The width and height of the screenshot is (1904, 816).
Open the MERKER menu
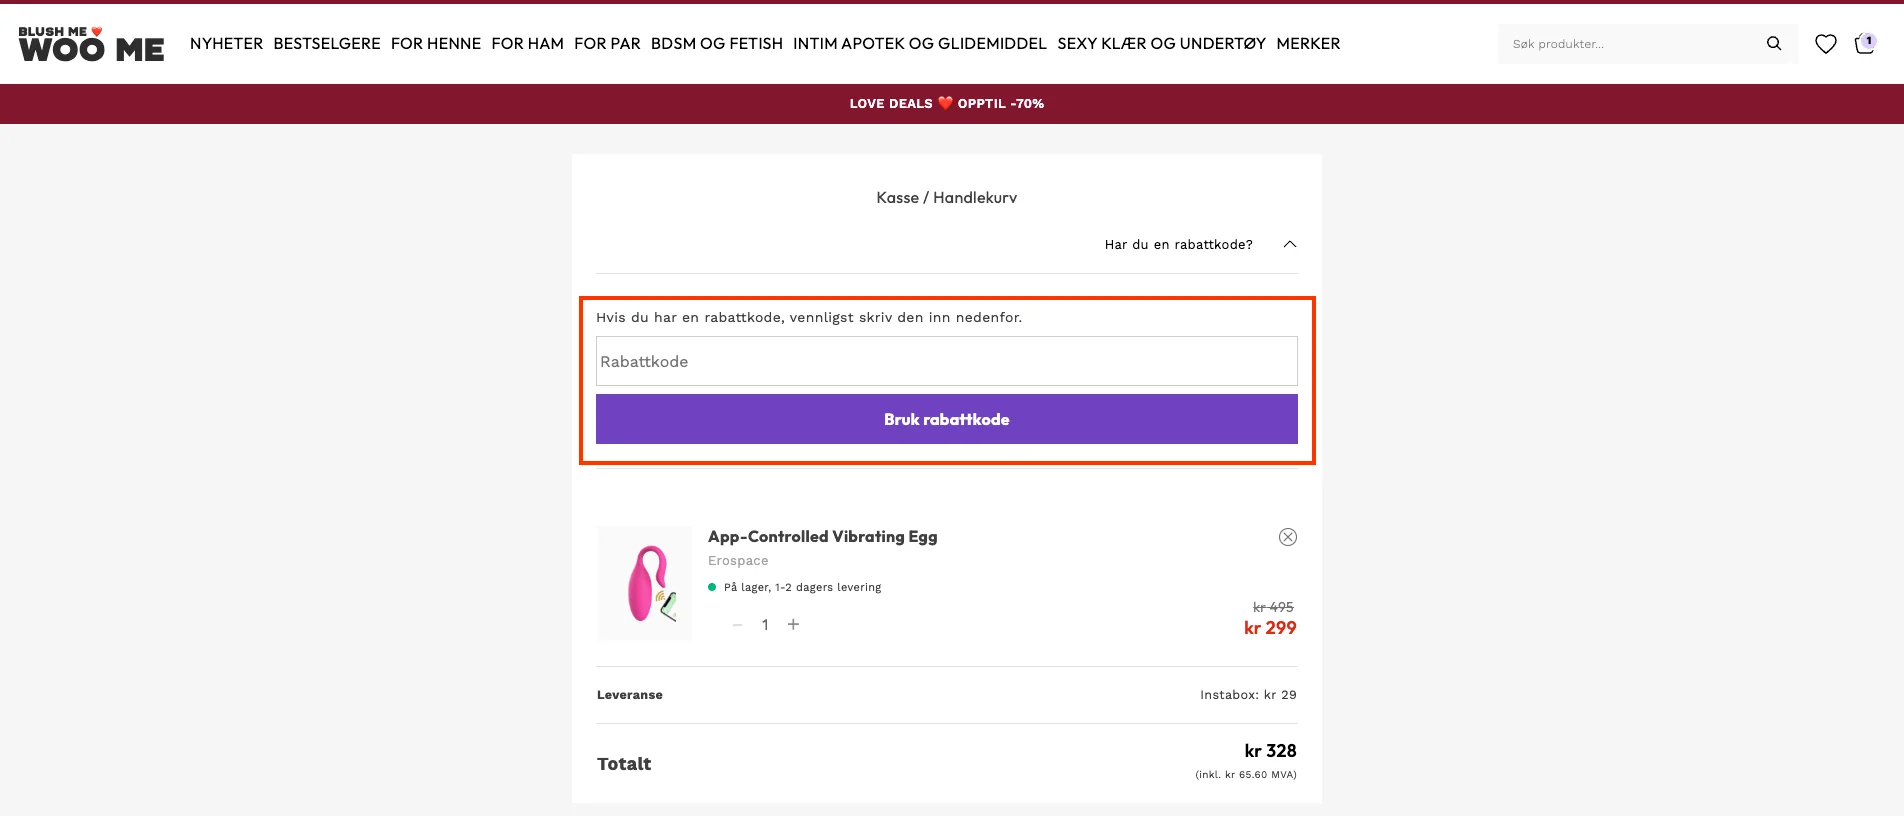point(1308,44)
